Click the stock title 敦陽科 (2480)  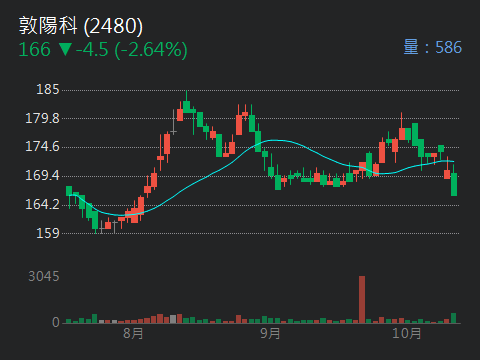pos(81,26)
